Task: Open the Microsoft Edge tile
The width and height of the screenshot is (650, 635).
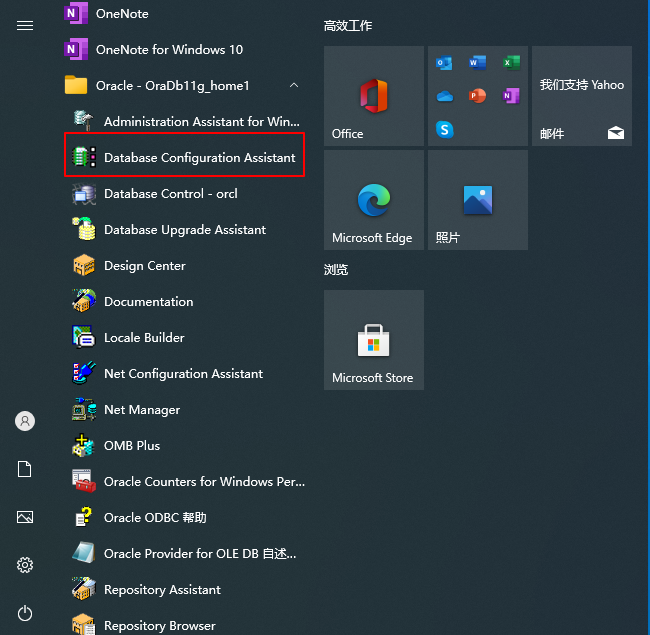Action: click(374, 200)
